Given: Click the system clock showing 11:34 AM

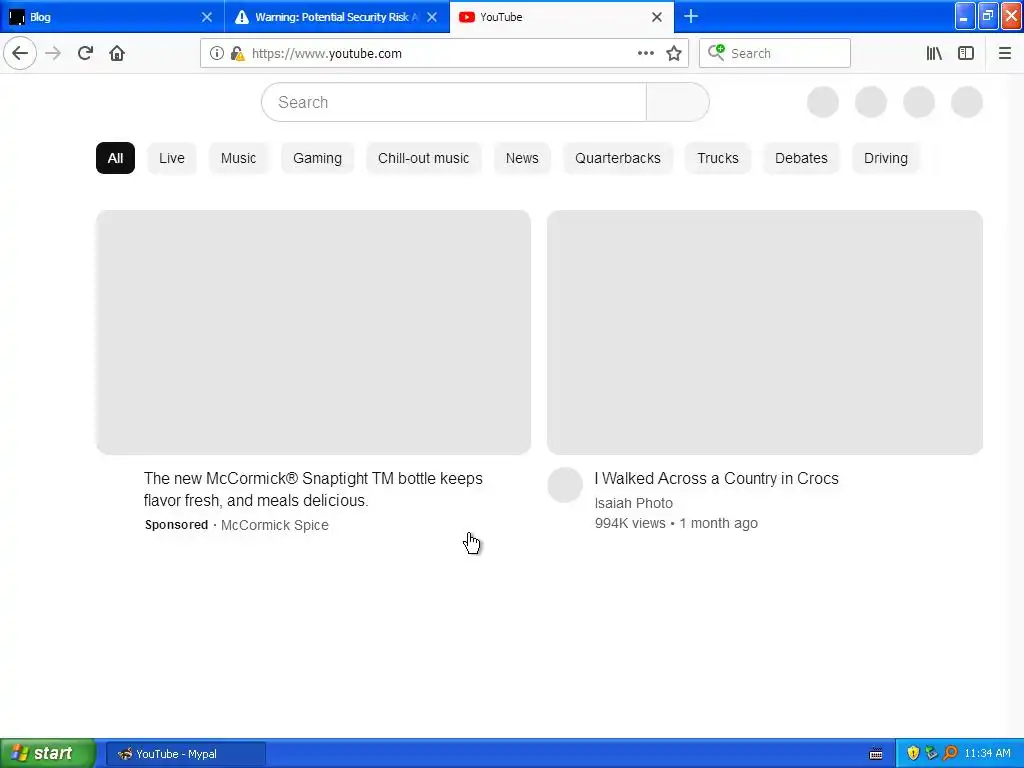Looking at the screenshot, I should [987, 754].
